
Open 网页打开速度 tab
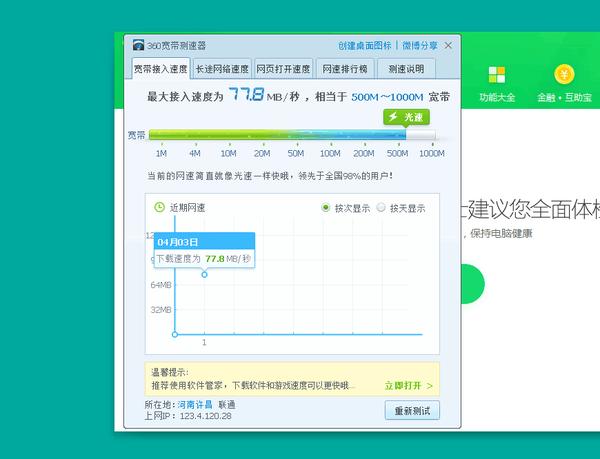pos(283,69)
